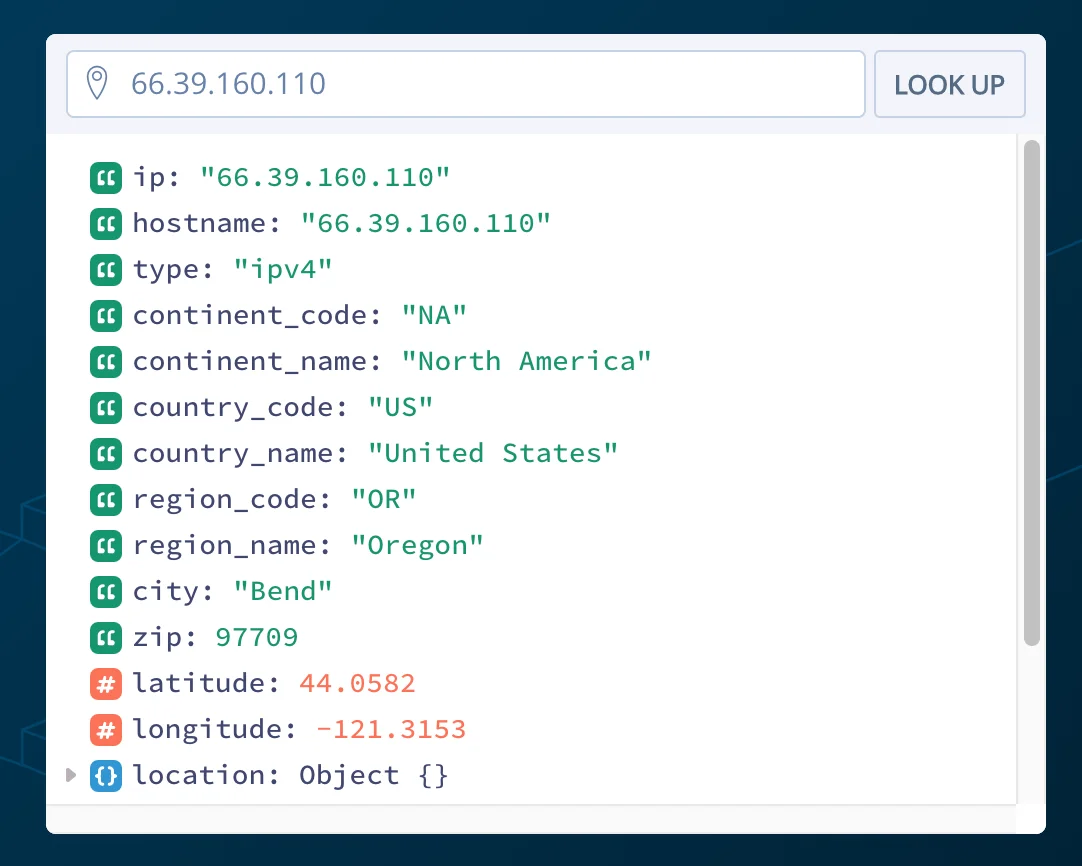Click the hostname key label
The height and width of the screenshot is (866, 1082).
click(206, 224)
